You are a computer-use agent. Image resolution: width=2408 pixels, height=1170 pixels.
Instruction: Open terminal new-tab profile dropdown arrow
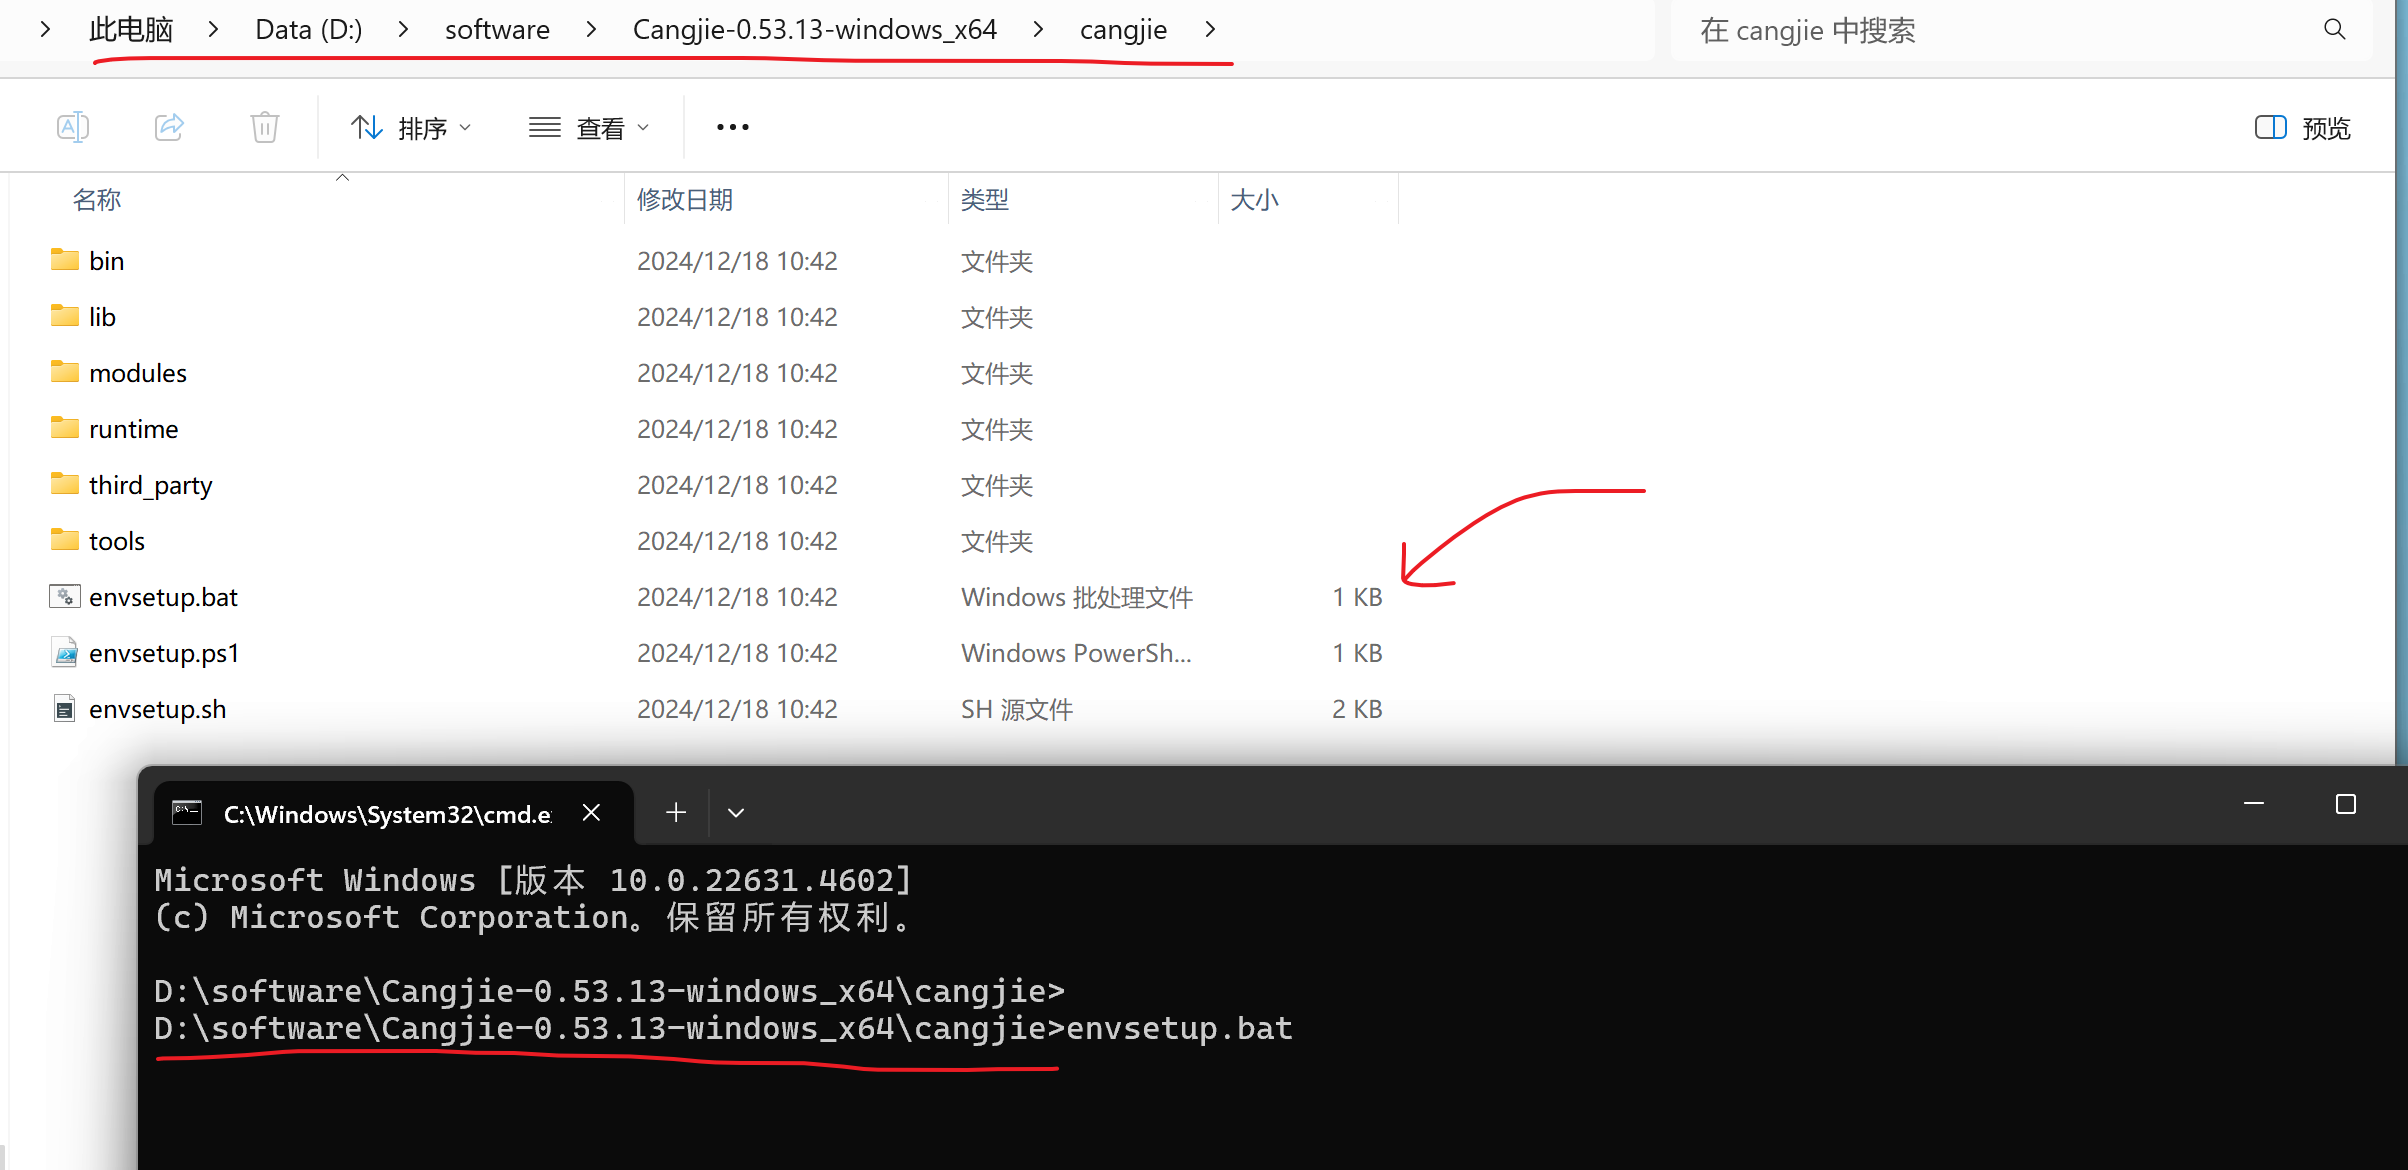tap(736, 813)
